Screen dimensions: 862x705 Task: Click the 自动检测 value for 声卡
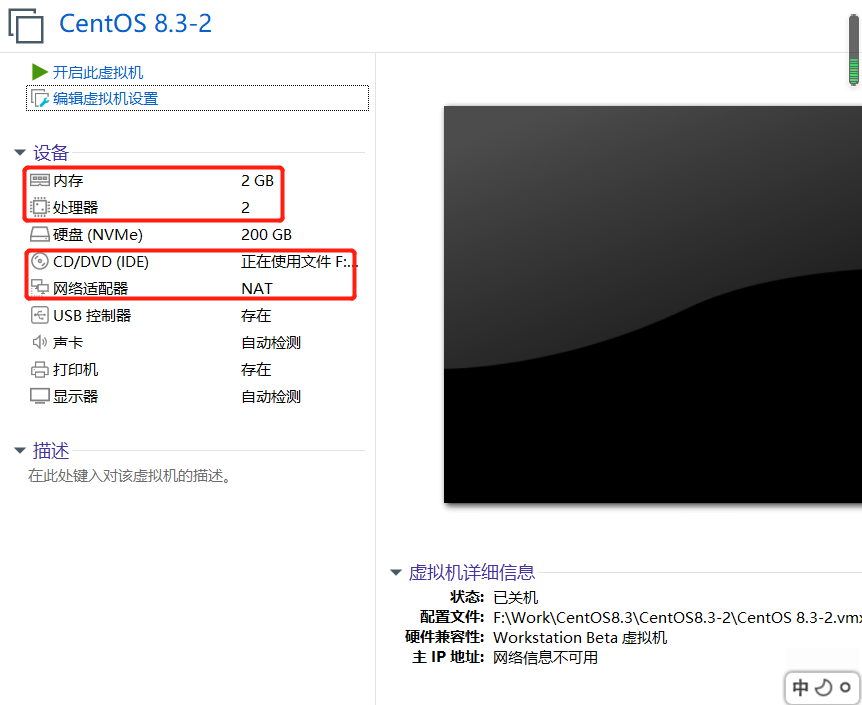pos(271,342)
